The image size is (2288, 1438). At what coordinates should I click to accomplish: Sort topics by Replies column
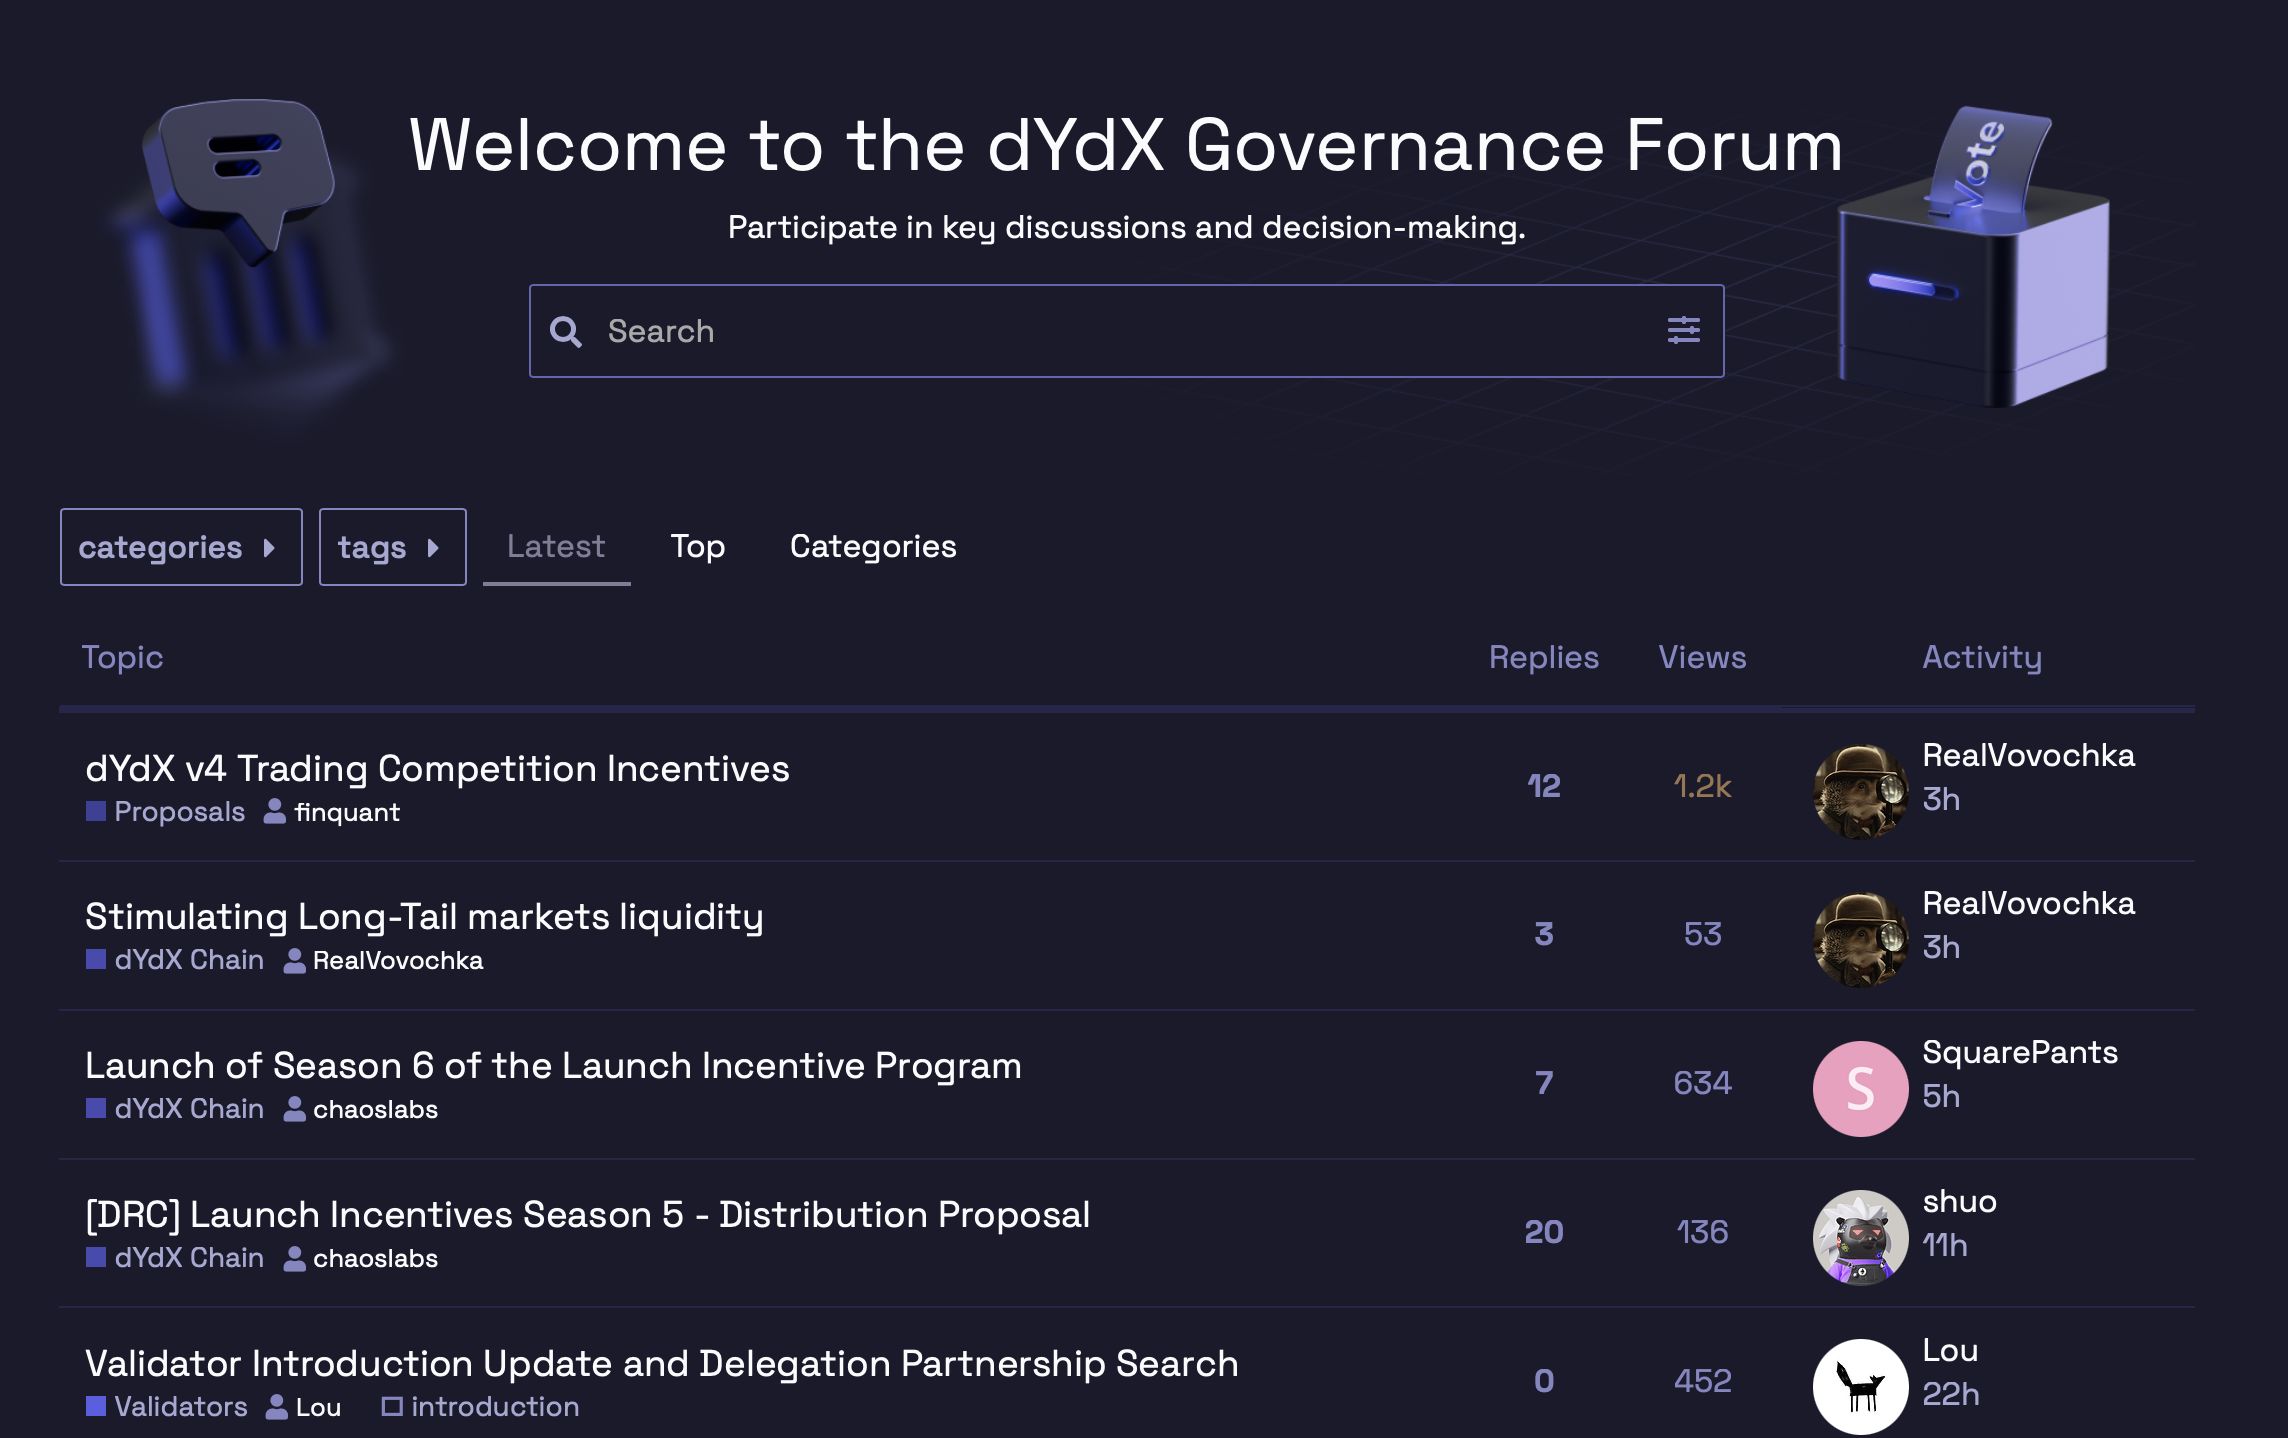click(x=1543, y=657)
